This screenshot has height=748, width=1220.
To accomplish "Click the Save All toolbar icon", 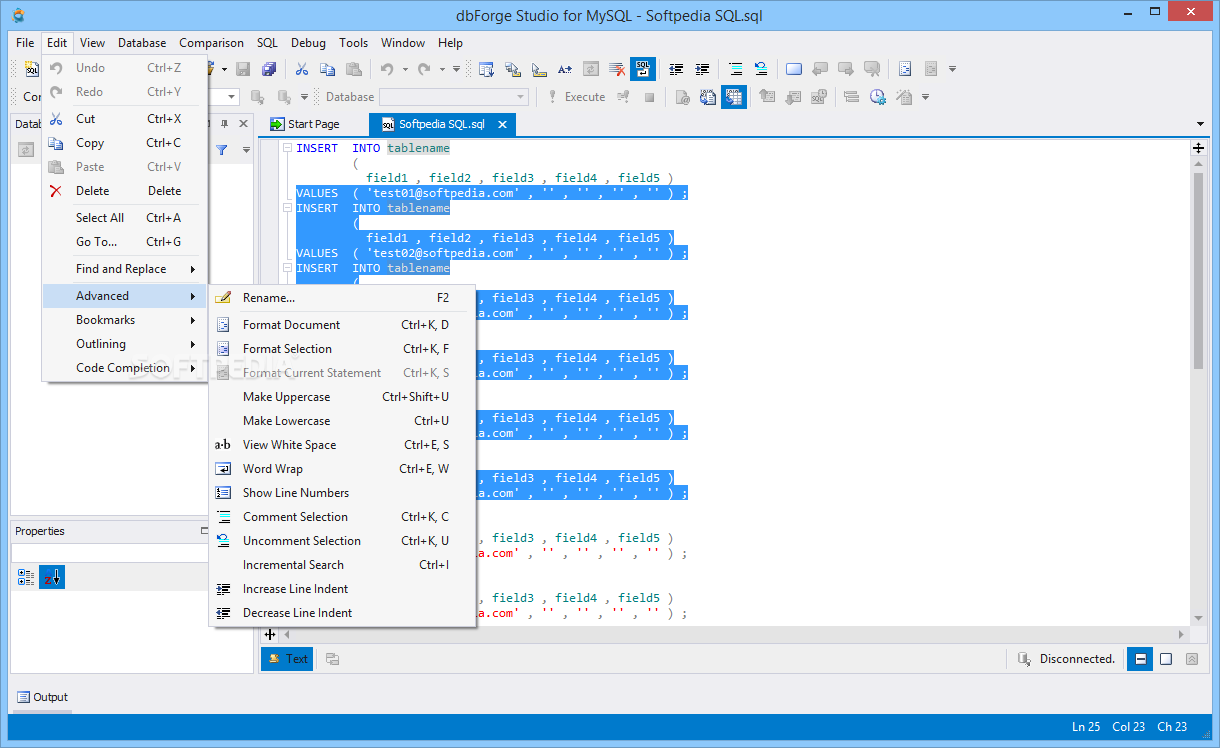I will [x=268, y=69].
